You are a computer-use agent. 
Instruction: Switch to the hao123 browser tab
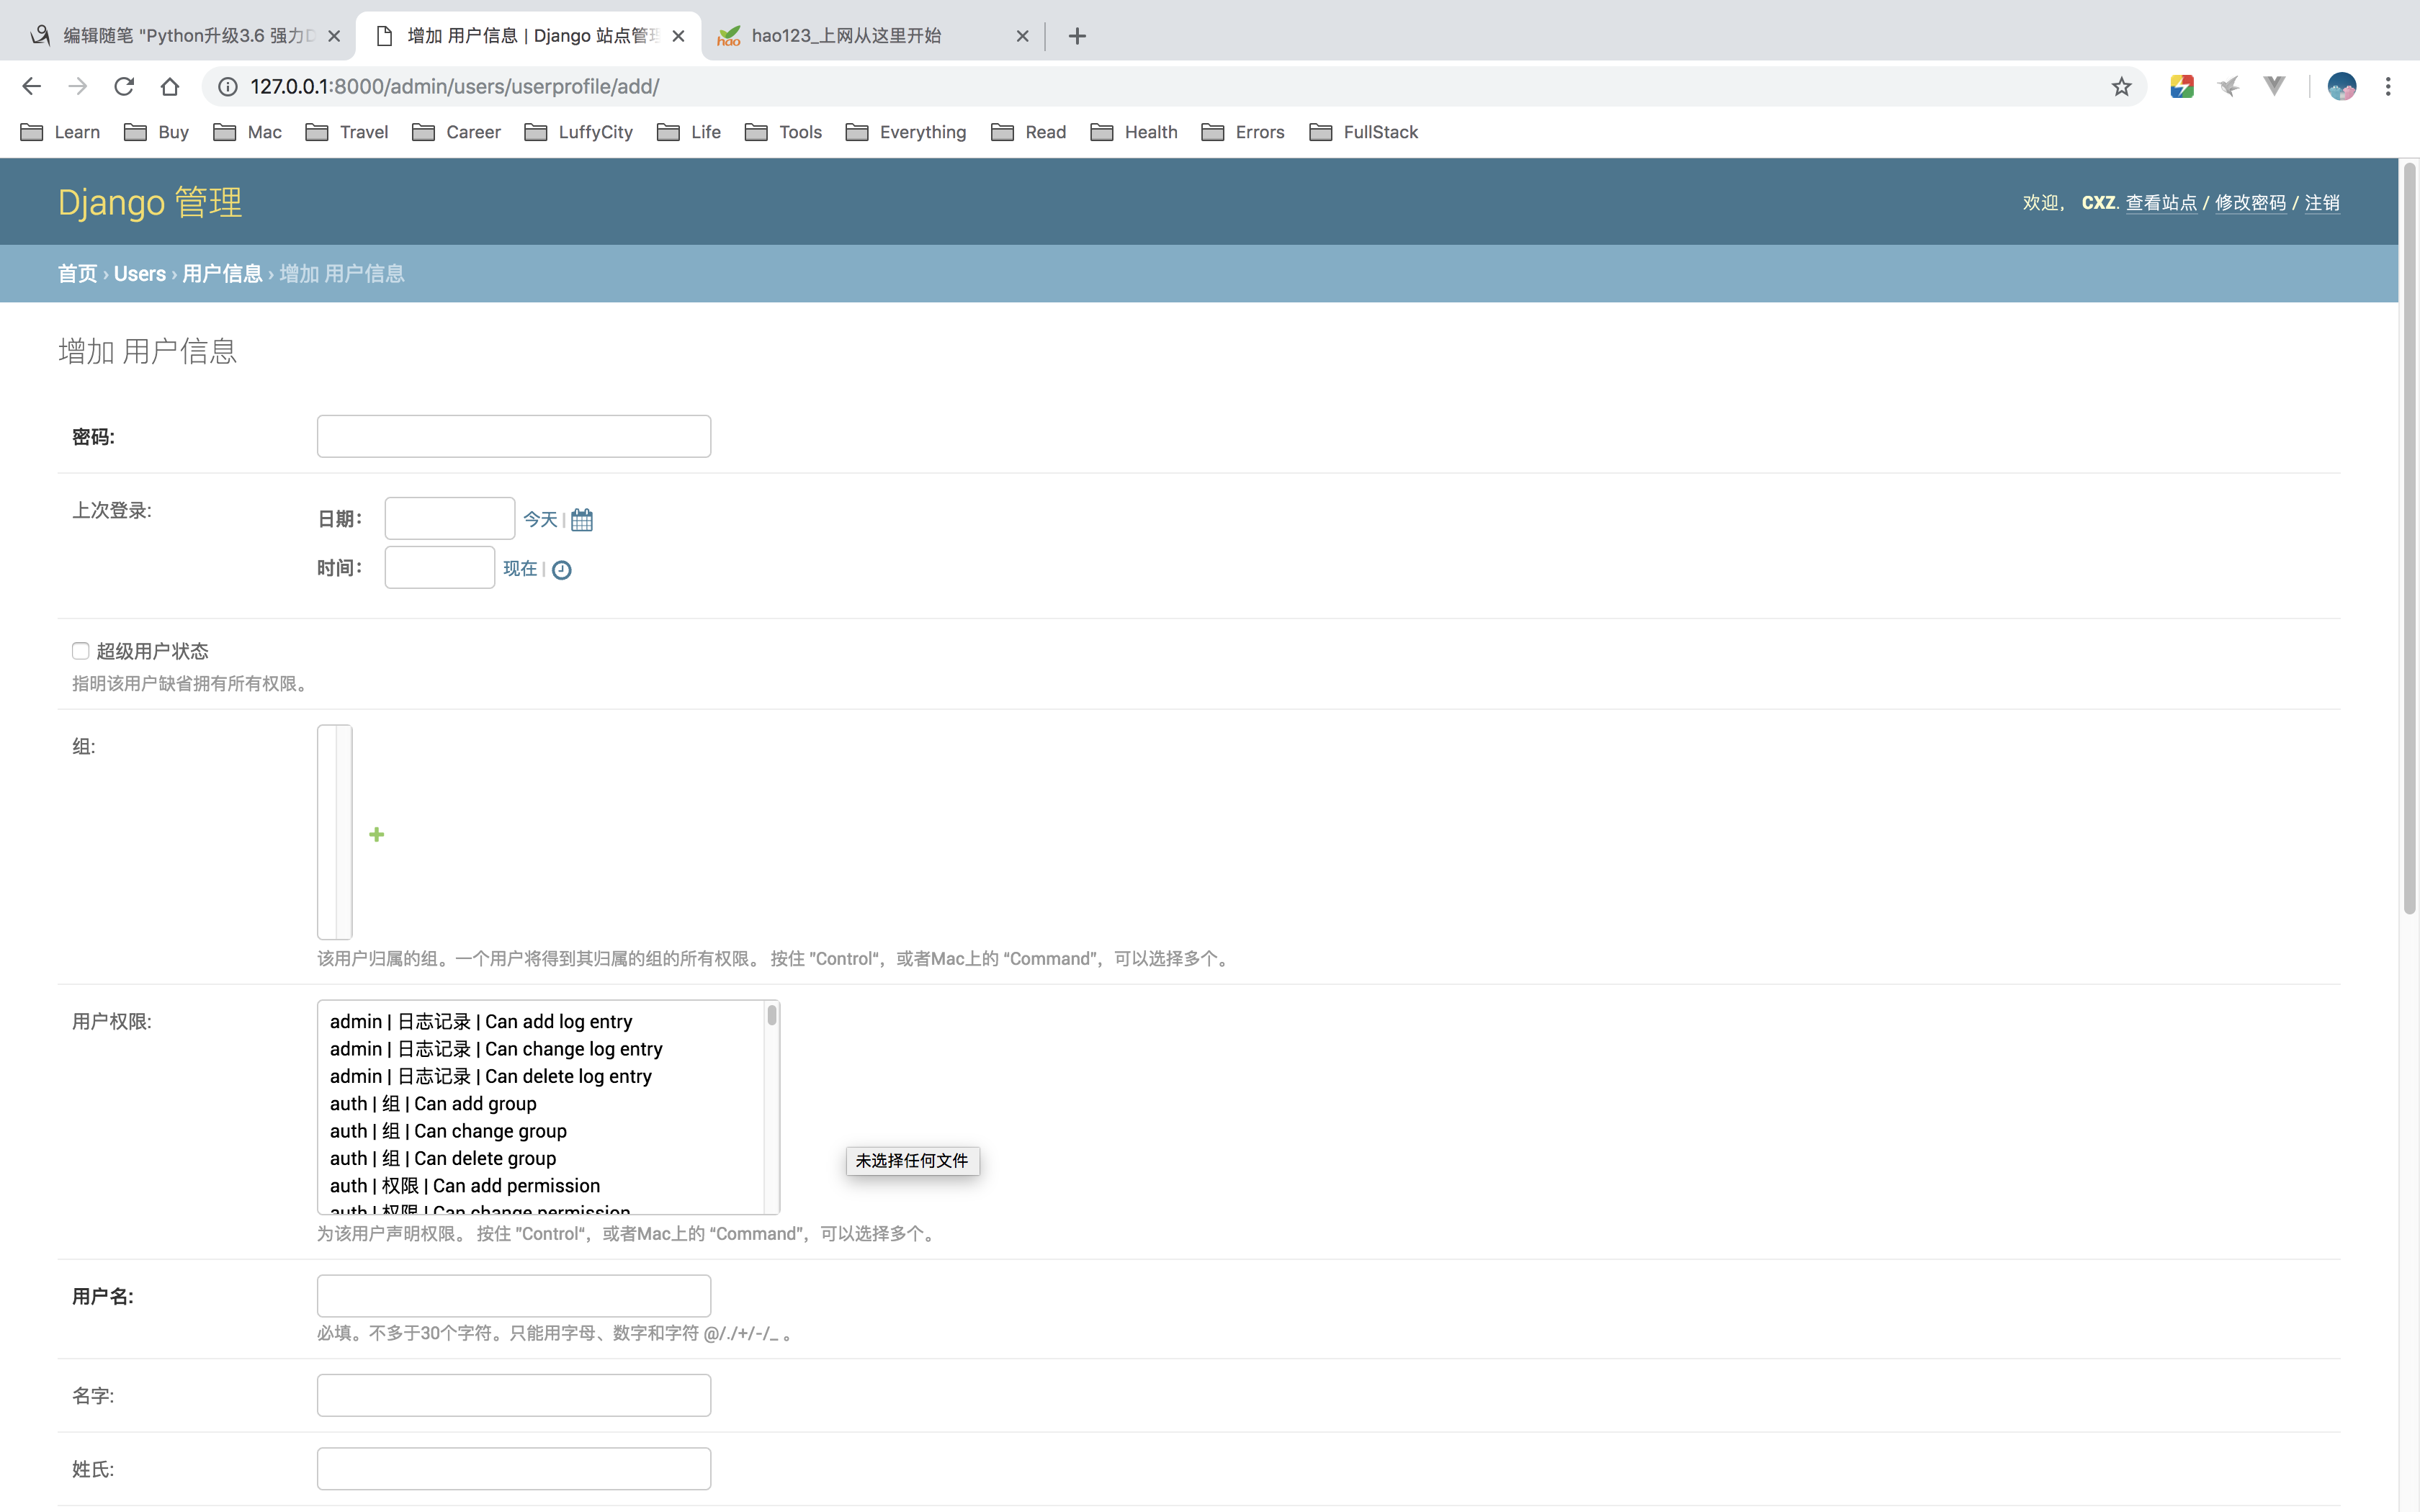(845, 36)
